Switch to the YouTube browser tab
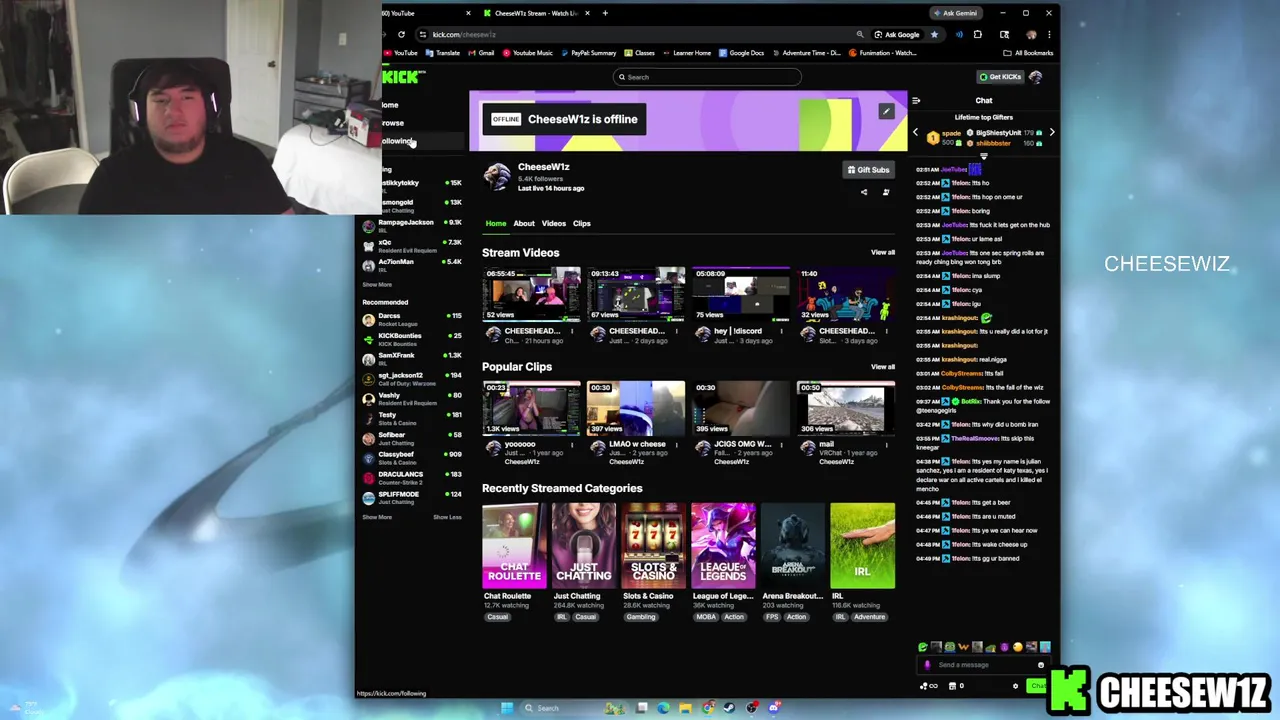This screenshot has width=1280, height=720. coord(425,13)
